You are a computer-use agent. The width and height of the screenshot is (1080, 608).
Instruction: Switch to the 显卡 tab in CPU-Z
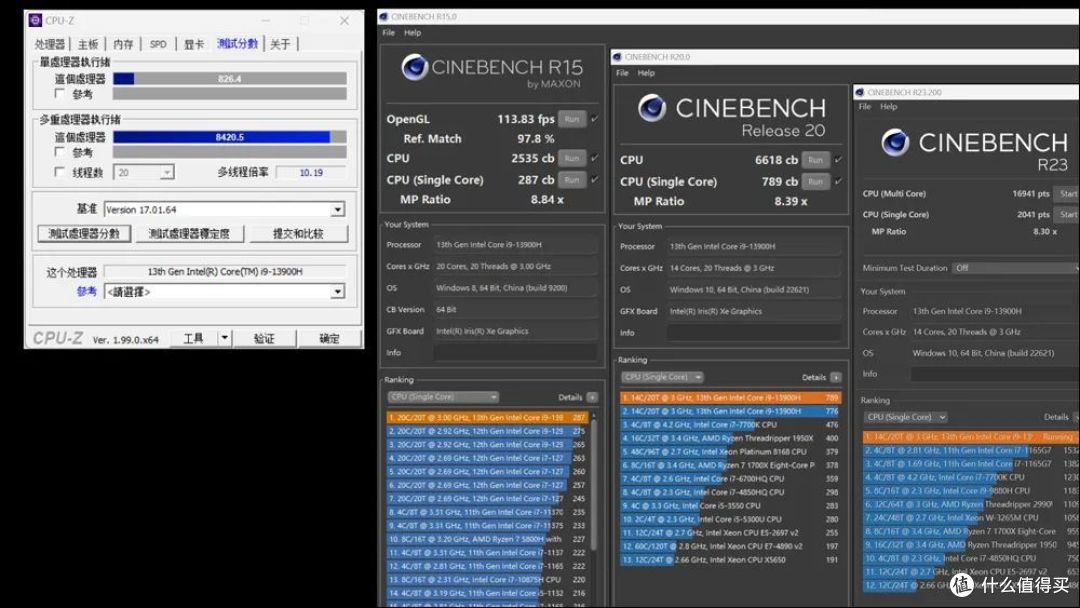point(194,44)
